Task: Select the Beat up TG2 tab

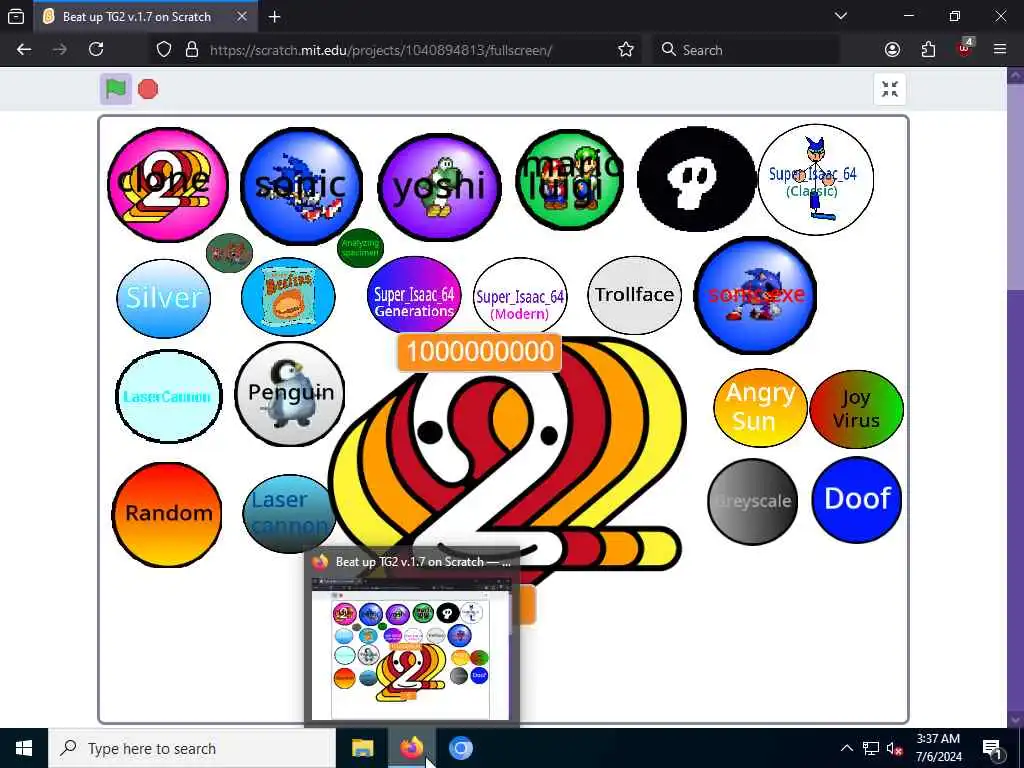Action: pos(146,17)
